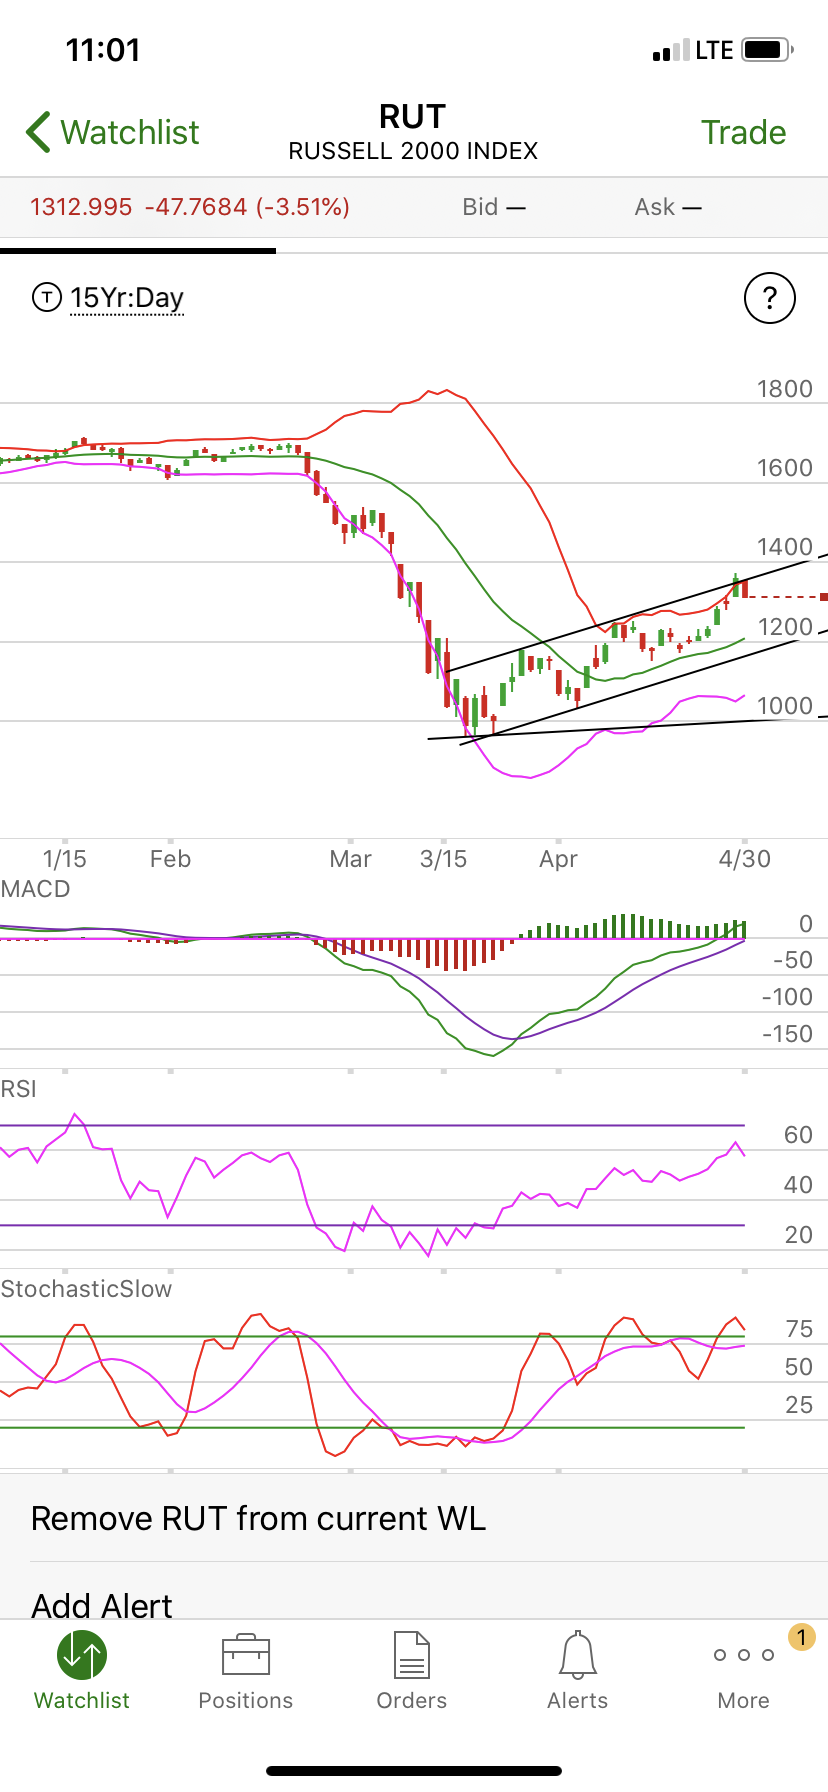The image size is (828, 1792).
Task: Tap StochasticSlow study label
Action: click(x=86, y=1289)
